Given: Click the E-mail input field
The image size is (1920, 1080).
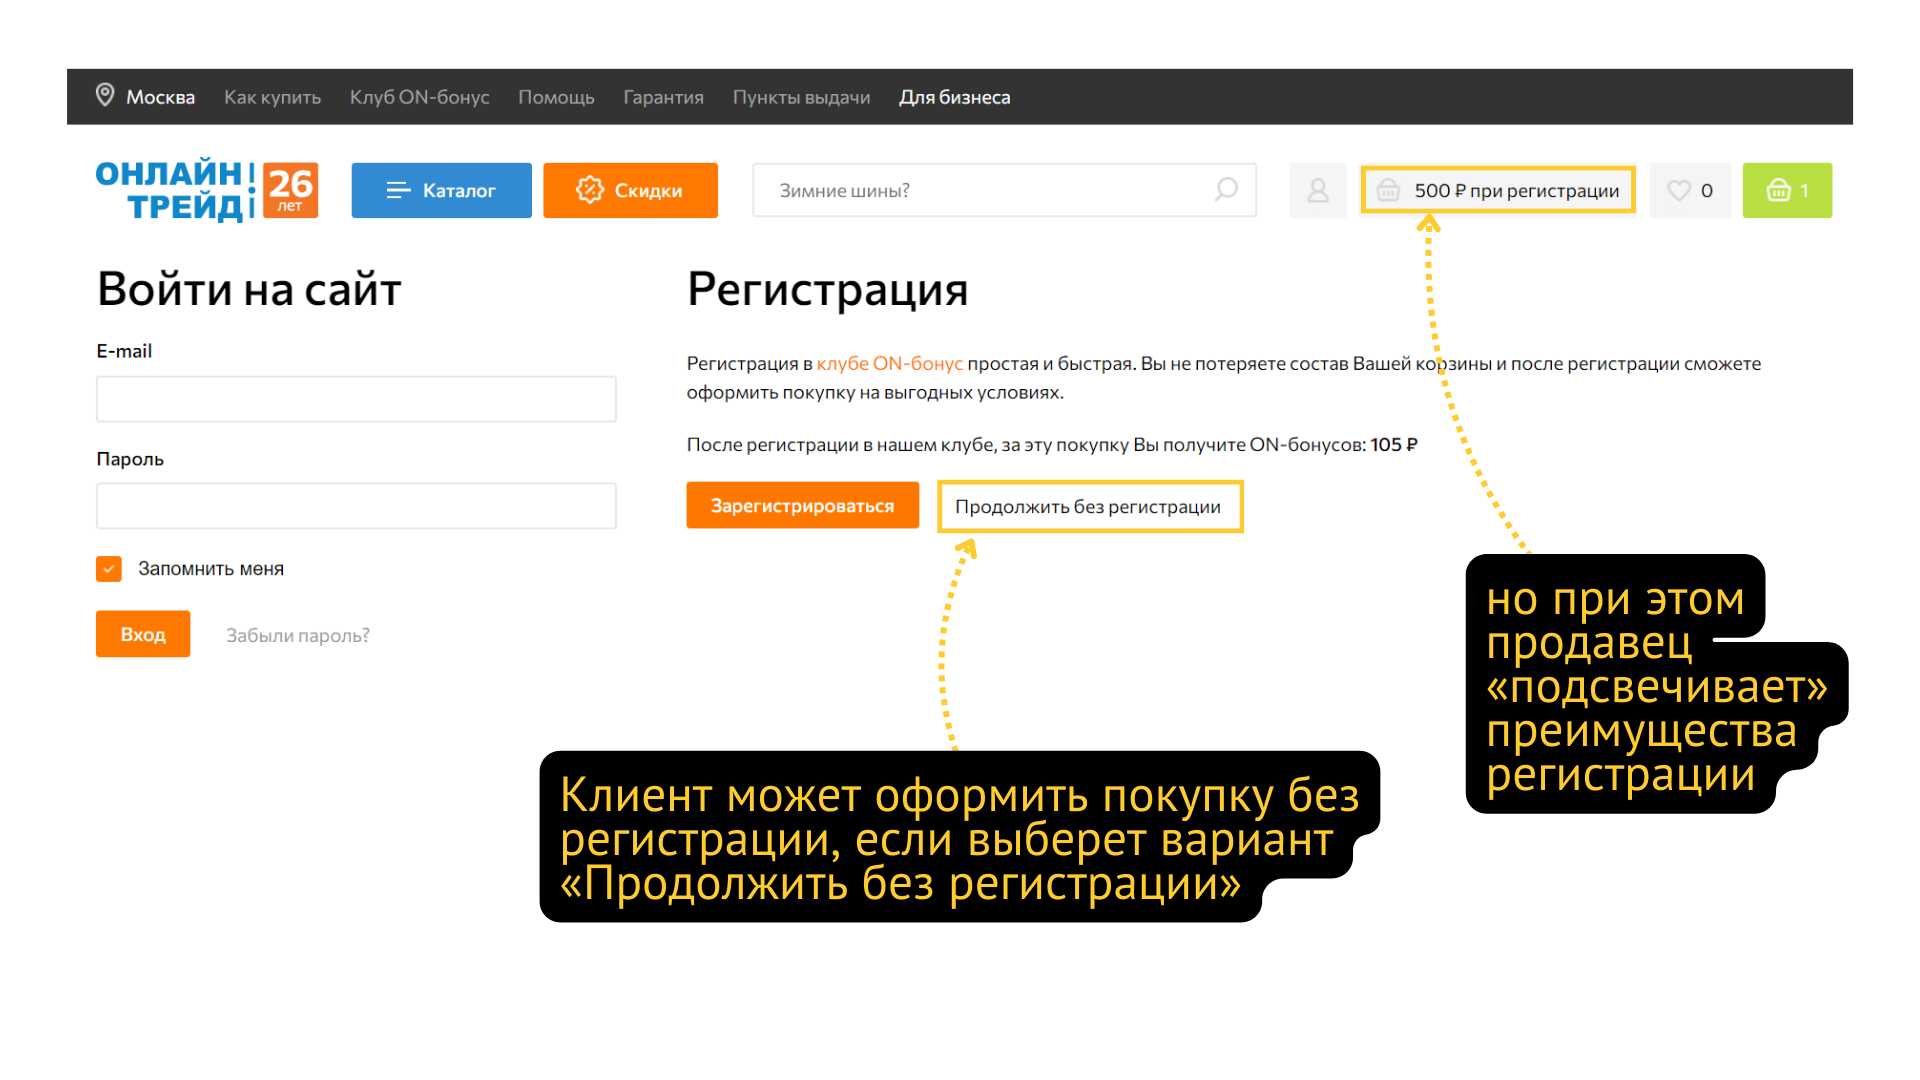Looking at the screenshot, I should click(x=356, y=399).
